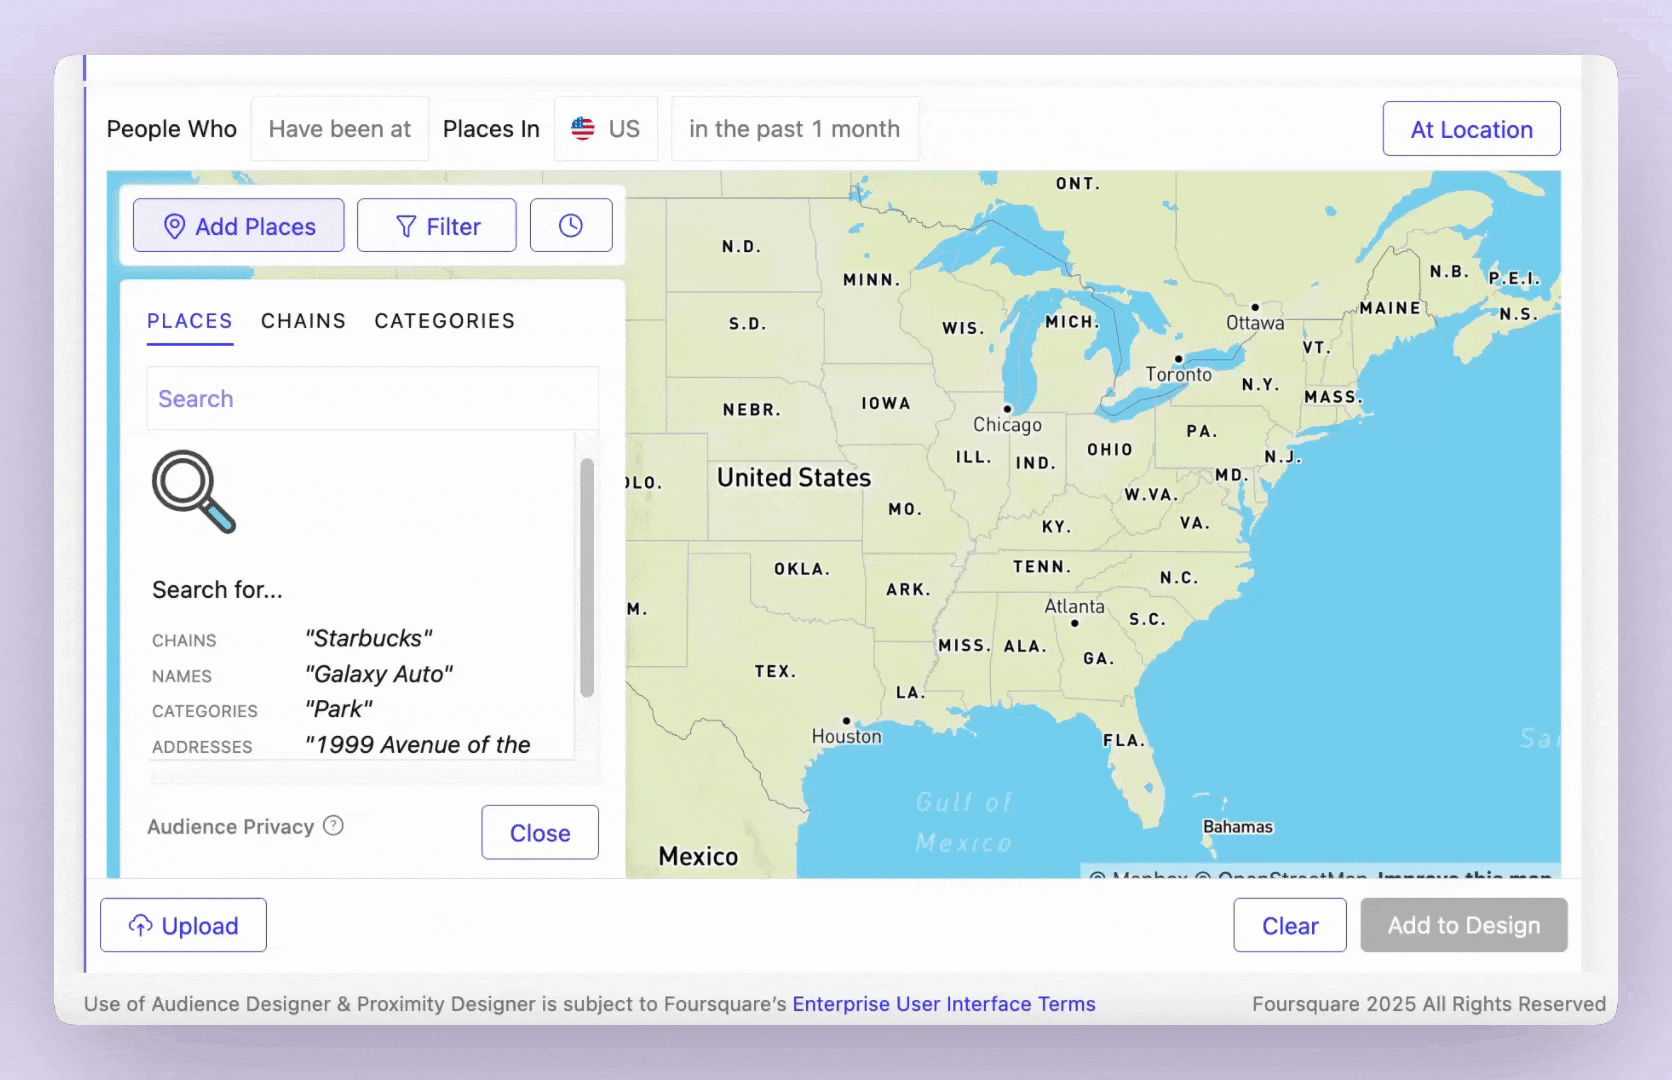Click the Audience Privacy label
This screenshot has height=1080, width=1672.
(x=231, y=826)
